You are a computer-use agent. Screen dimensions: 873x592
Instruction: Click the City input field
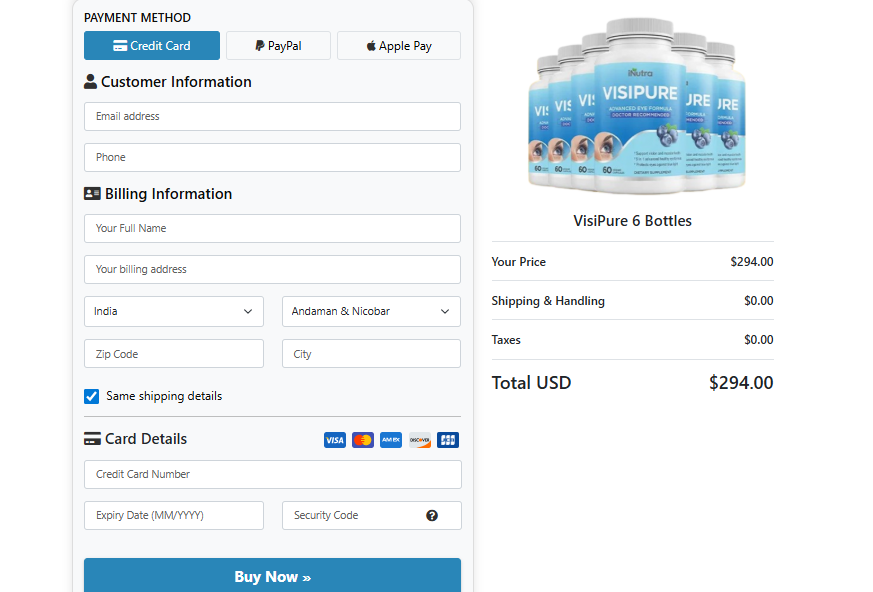coord(371,354)
